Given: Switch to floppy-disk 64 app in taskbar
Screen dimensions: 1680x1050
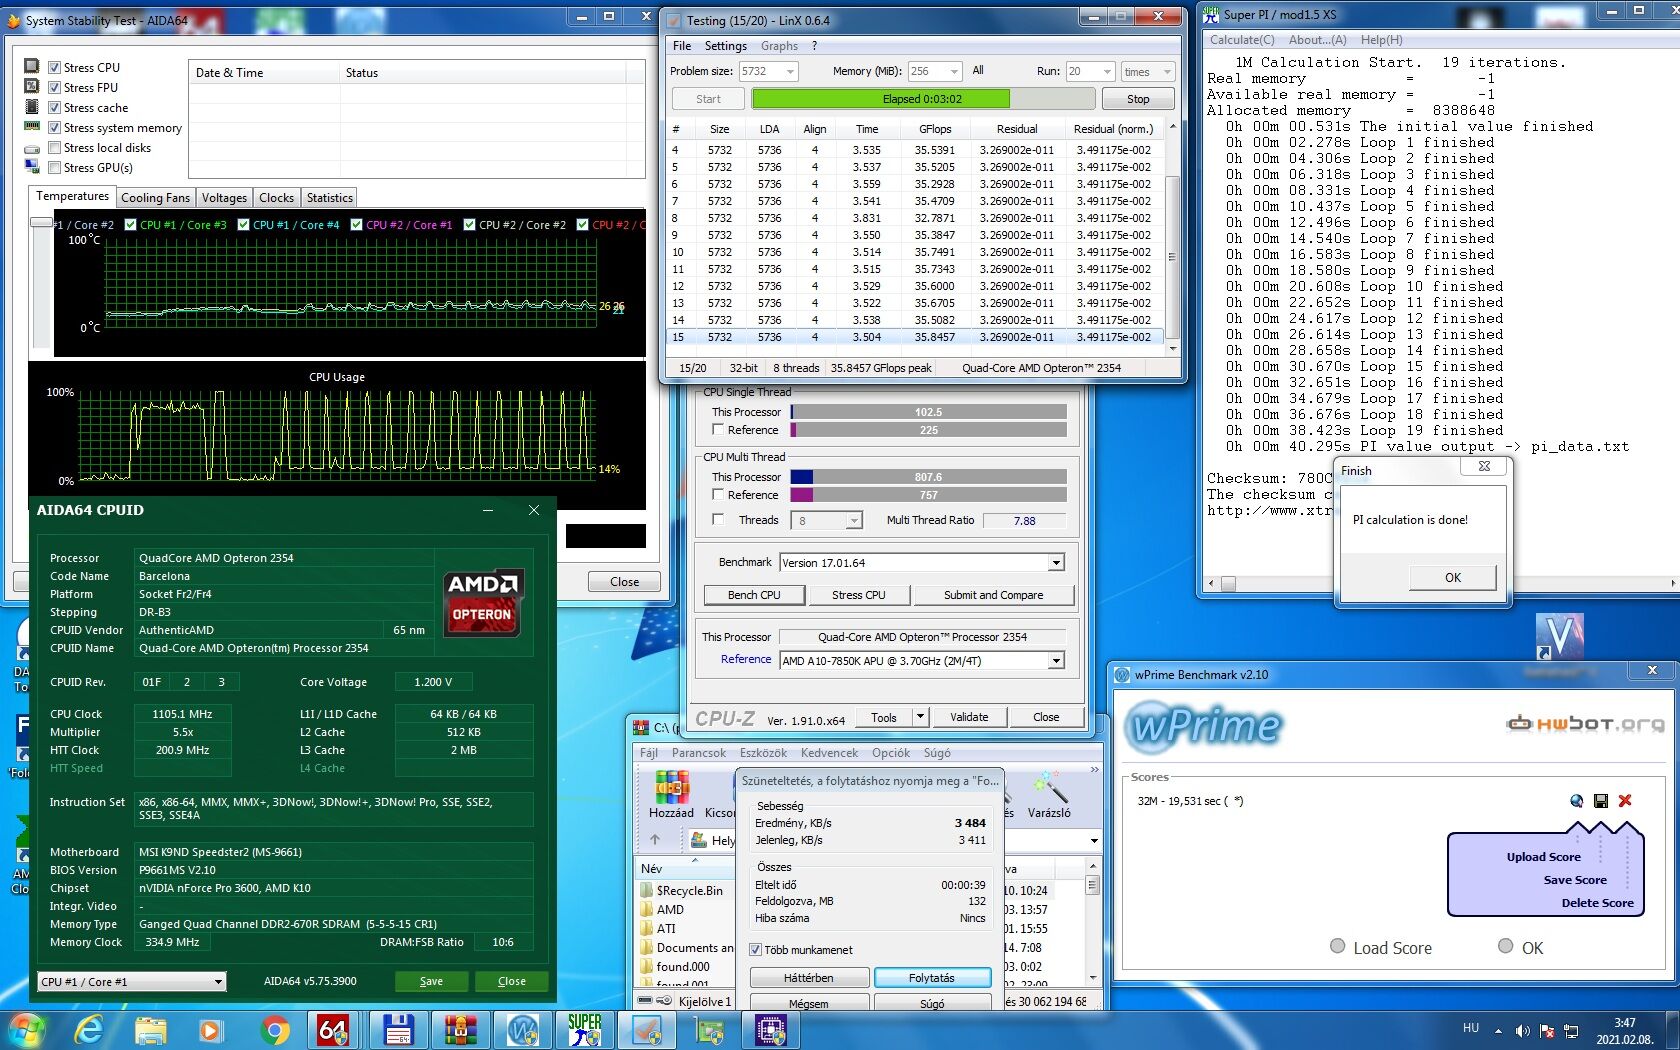Looking at the screenshot, I should (398, 1029).
